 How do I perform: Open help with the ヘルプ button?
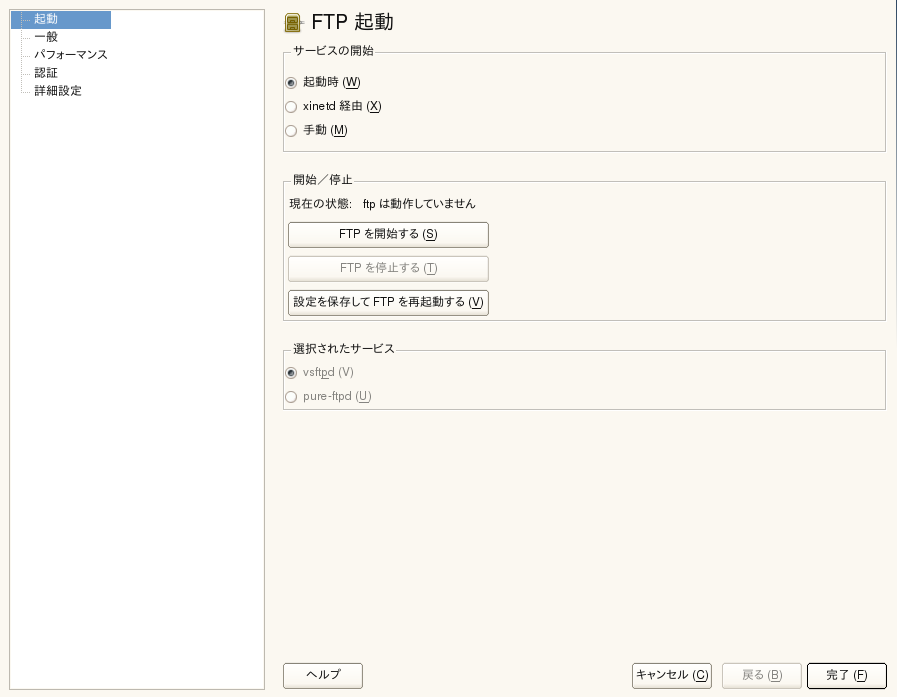point(322,675)
